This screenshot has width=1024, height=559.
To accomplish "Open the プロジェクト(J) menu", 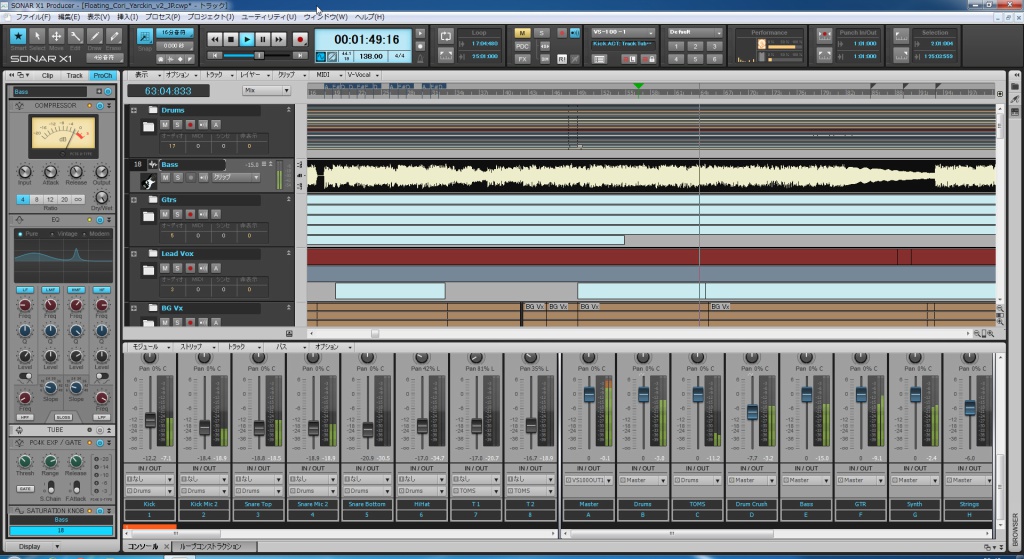I will point(210,17).
